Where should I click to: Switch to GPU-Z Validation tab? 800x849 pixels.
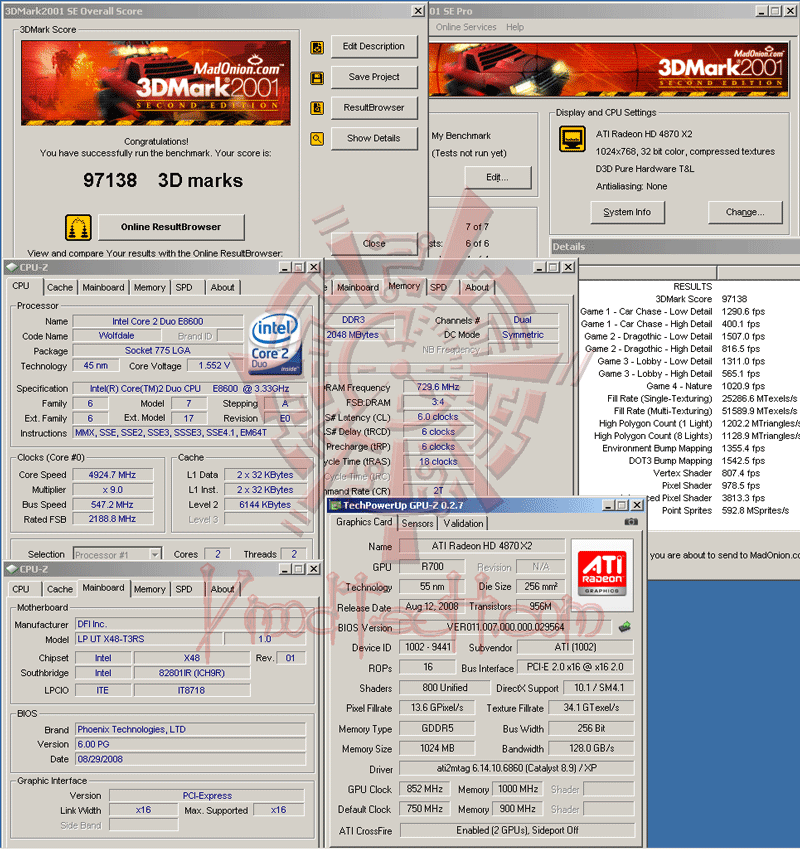(x=463, y=524)
